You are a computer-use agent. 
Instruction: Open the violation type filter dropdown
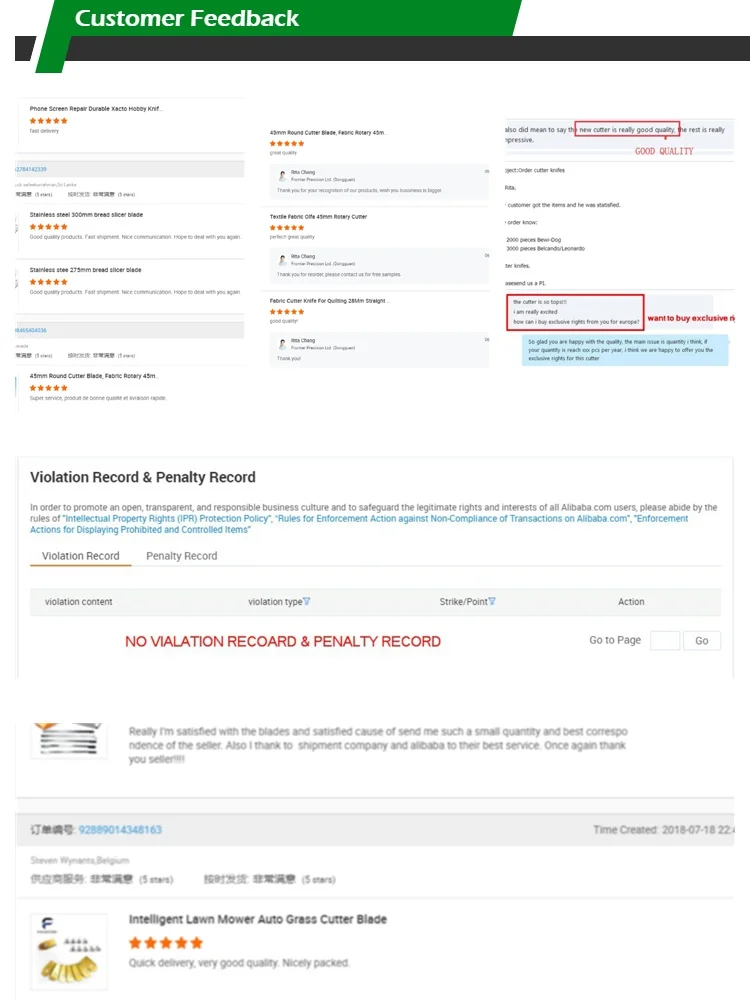(307, 602)
